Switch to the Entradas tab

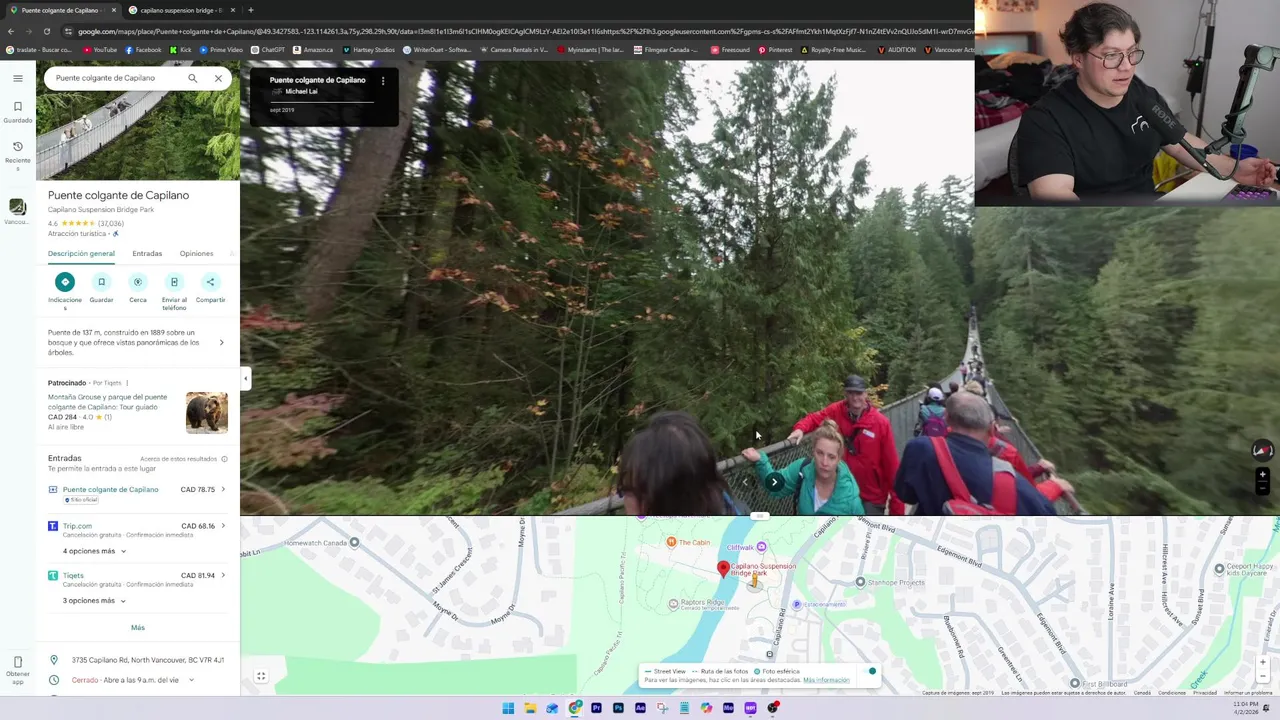147,253
